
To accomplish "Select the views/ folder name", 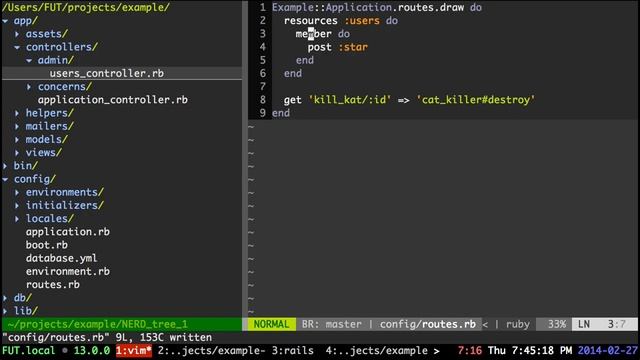I will [44, 153].
